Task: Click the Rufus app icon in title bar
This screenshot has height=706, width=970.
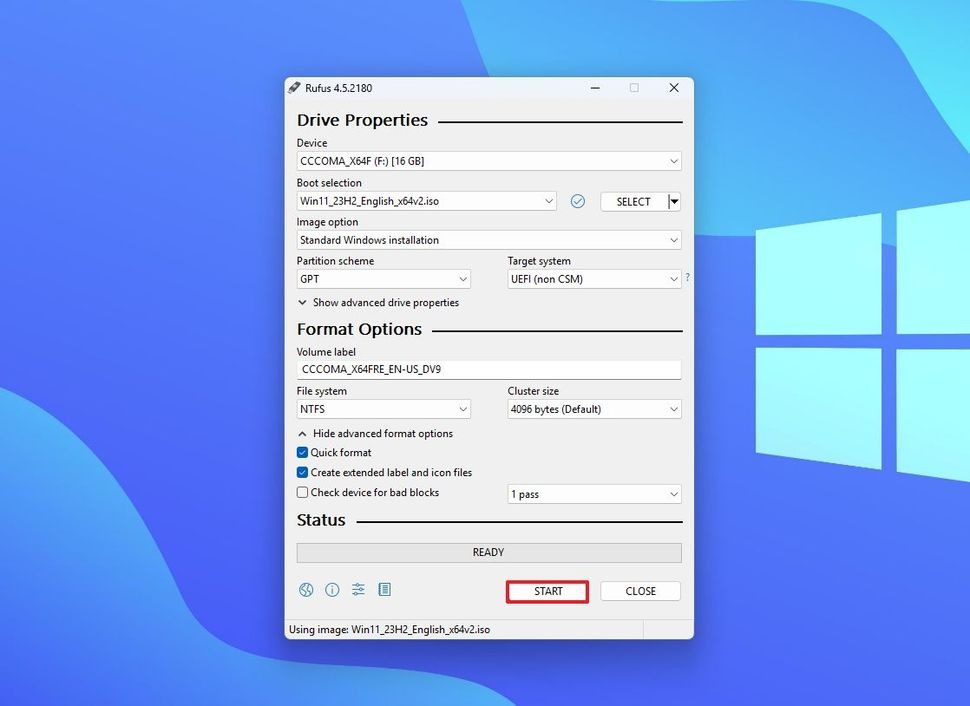Action: tap(294, 88)
